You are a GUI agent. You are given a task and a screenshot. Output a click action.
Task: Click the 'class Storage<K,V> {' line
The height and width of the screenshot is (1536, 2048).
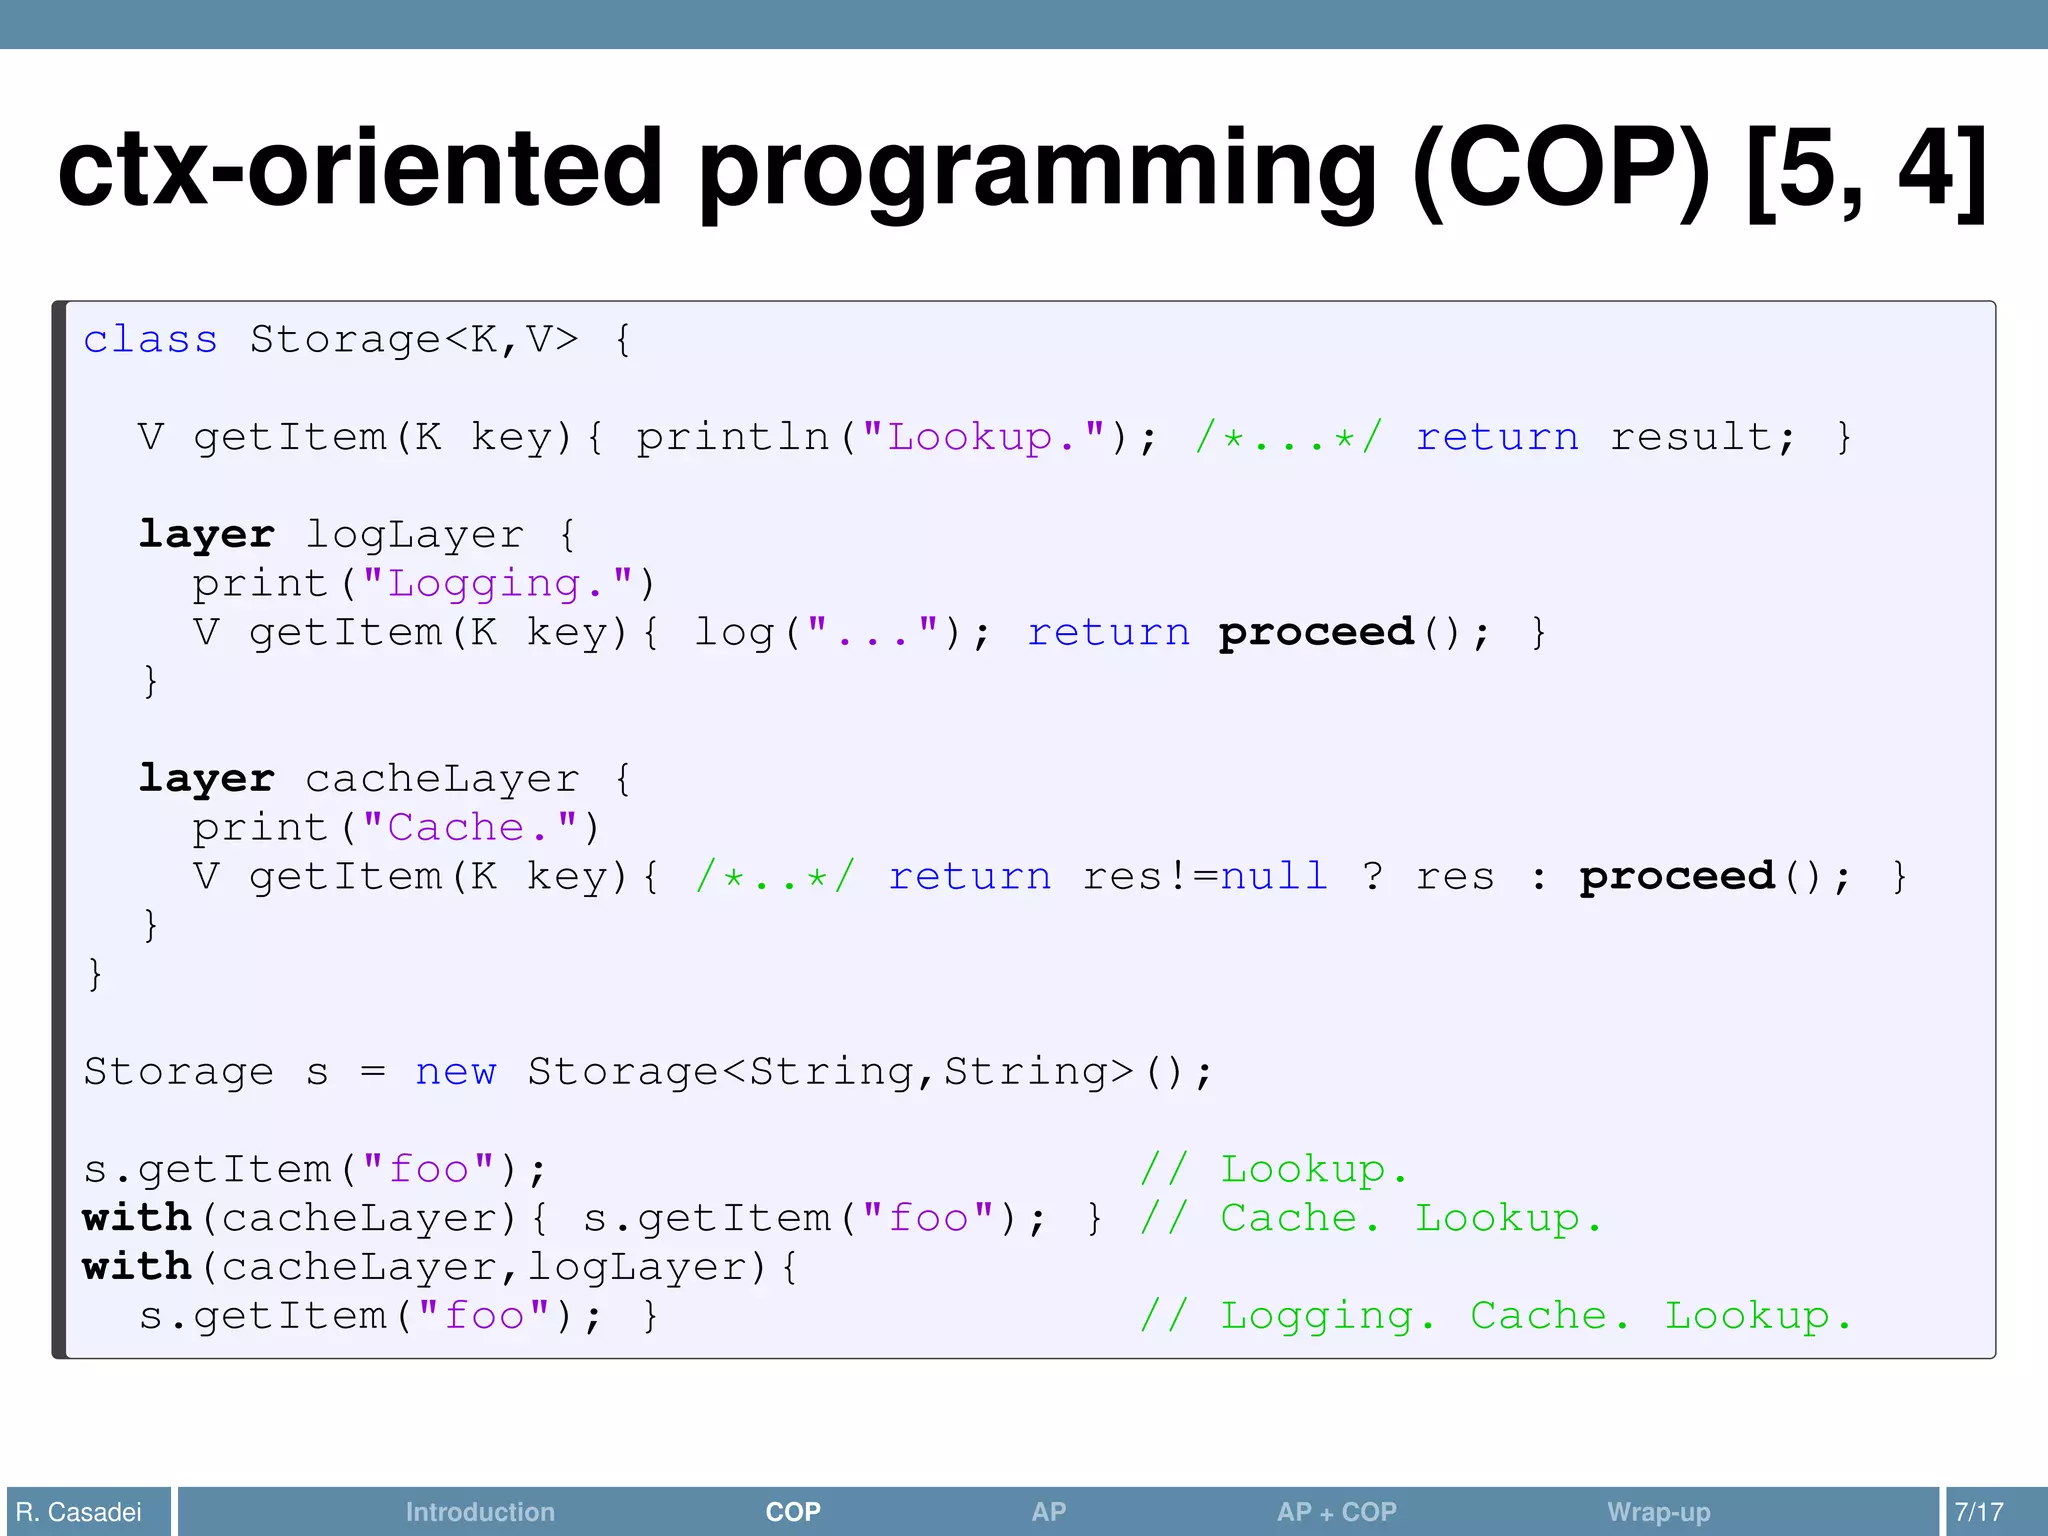(x=357, y=340)
